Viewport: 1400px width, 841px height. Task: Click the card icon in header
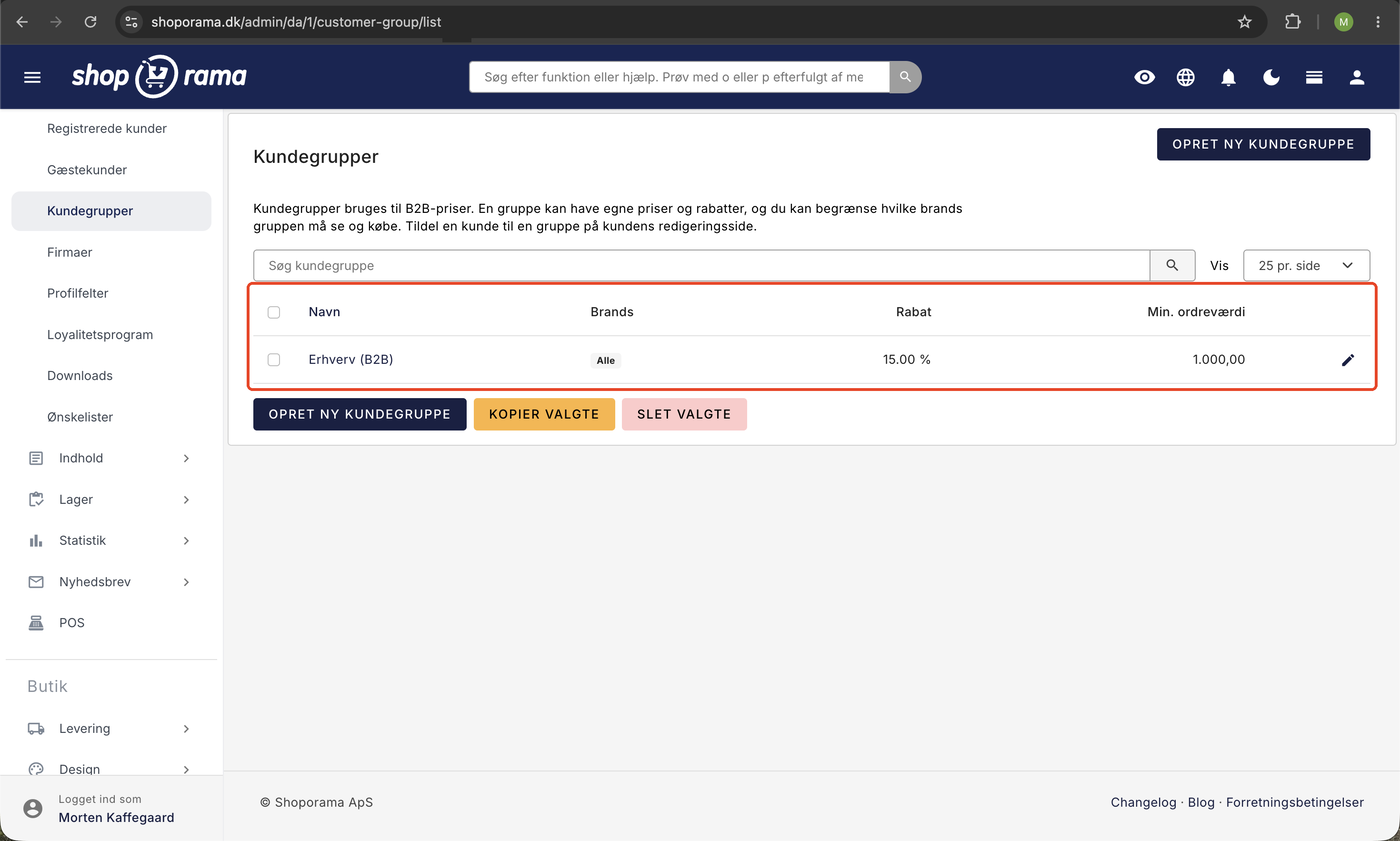coord(1314,77)
